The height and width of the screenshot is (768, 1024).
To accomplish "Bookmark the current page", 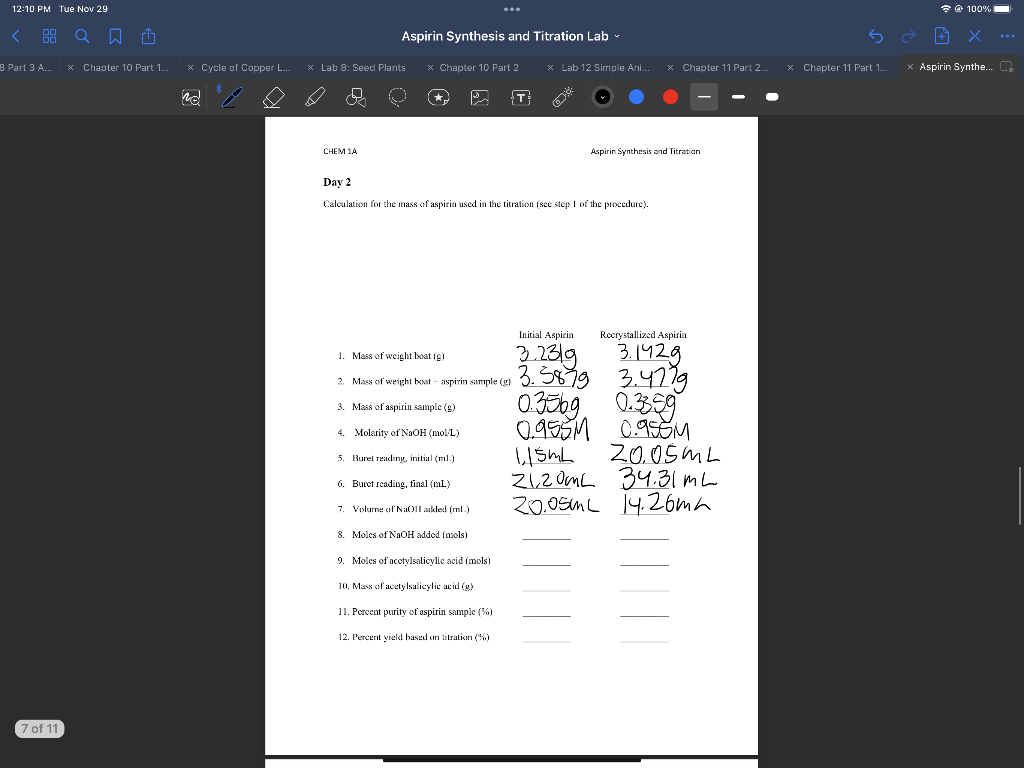I will pos(115,36).
